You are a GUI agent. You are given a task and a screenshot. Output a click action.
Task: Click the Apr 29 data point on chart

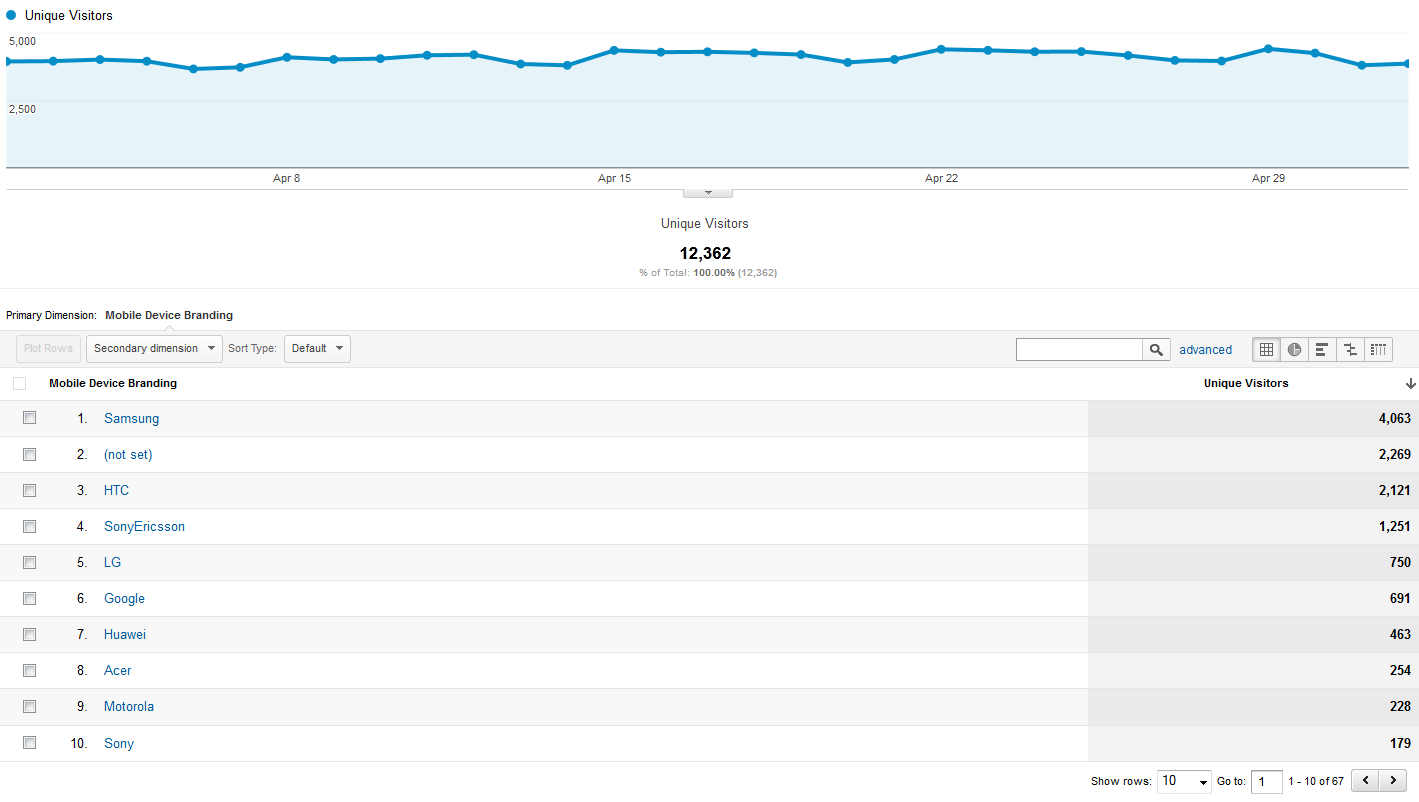[x=1268, y=48]
